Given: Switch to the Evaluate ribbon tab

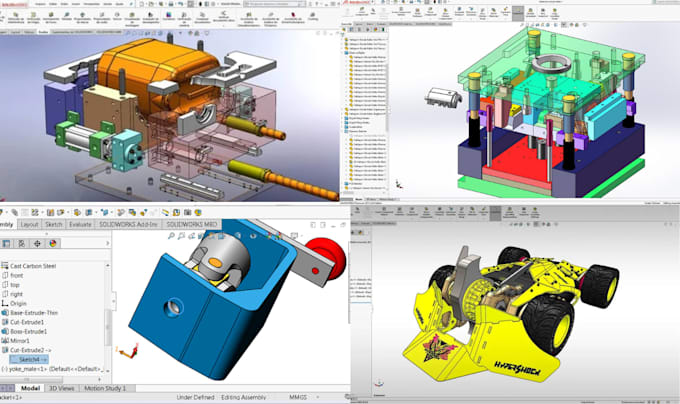Looking at the screenshot, I should [x=80, y=225].
